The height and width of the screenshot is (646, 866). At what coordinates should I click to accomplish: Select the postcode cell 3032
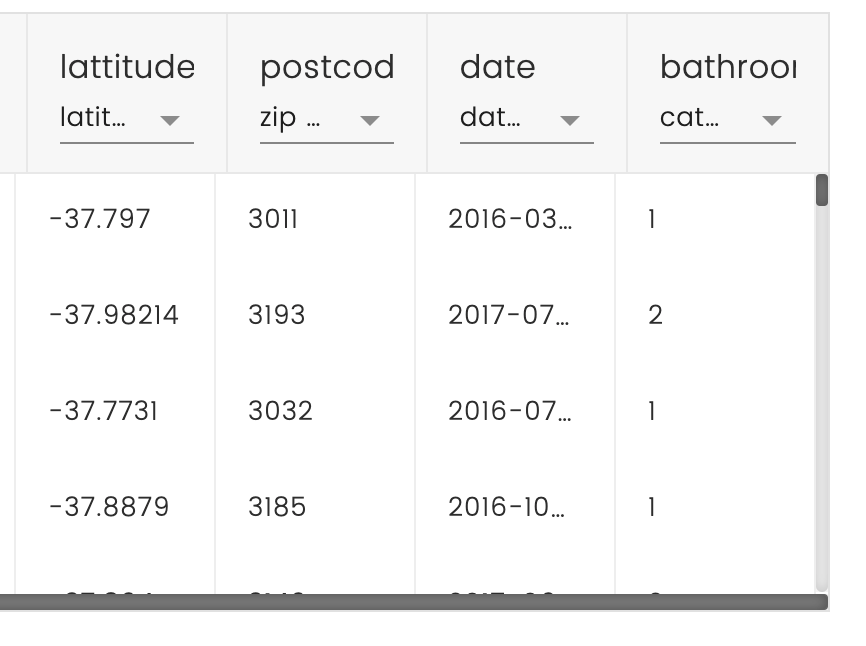[x=279, y=410]
